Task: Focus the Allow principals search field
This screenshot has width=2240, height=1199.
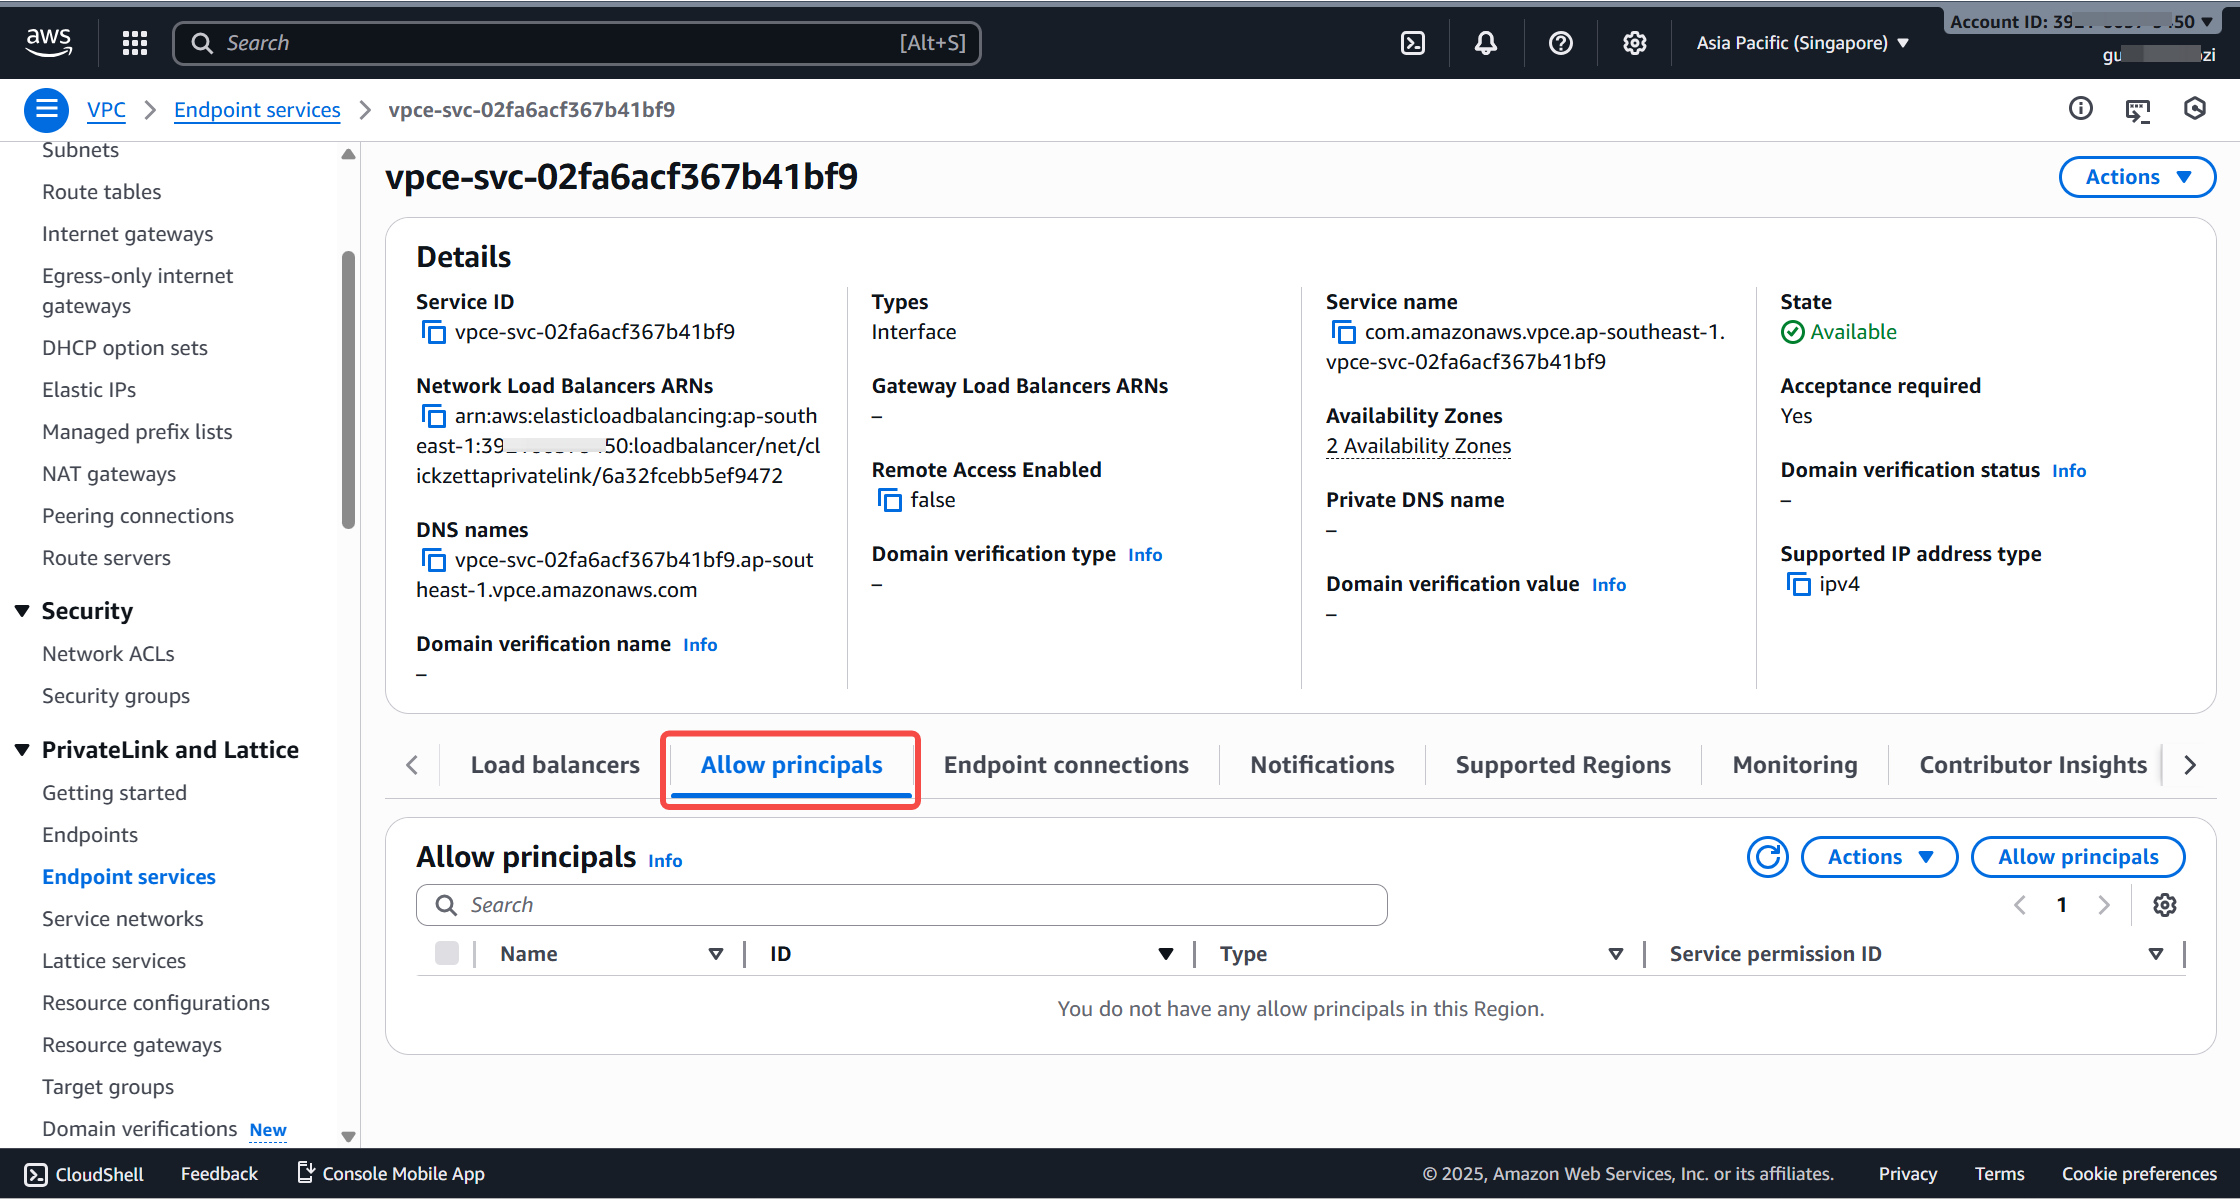Action: click(x=902, y=905)
